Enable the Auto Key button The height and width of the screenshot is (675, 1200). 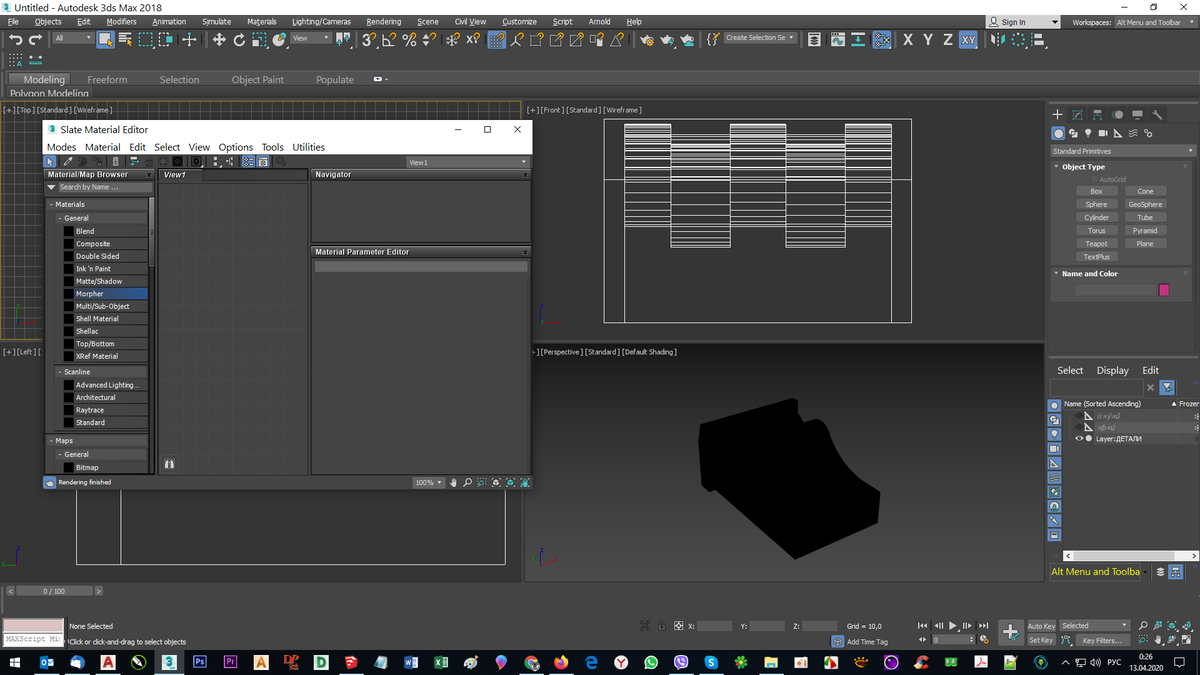1041,626
